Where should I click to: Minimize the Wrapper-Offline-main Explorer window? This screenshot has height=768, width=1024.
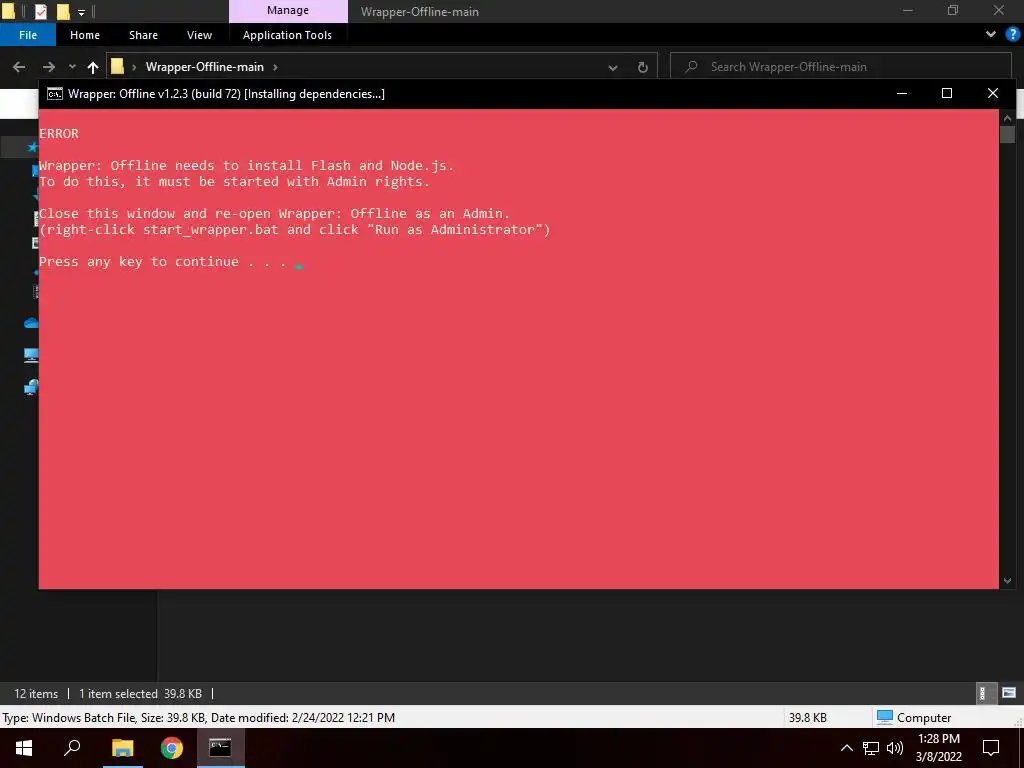pos(907,10)
